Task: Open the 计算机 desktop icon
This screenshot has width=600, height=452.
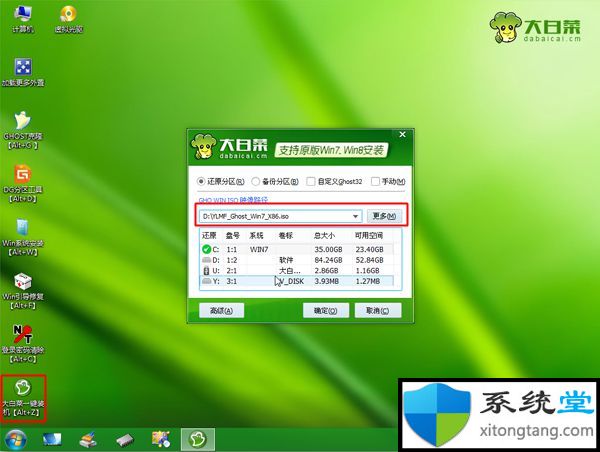Action: (x=23, y=19)
